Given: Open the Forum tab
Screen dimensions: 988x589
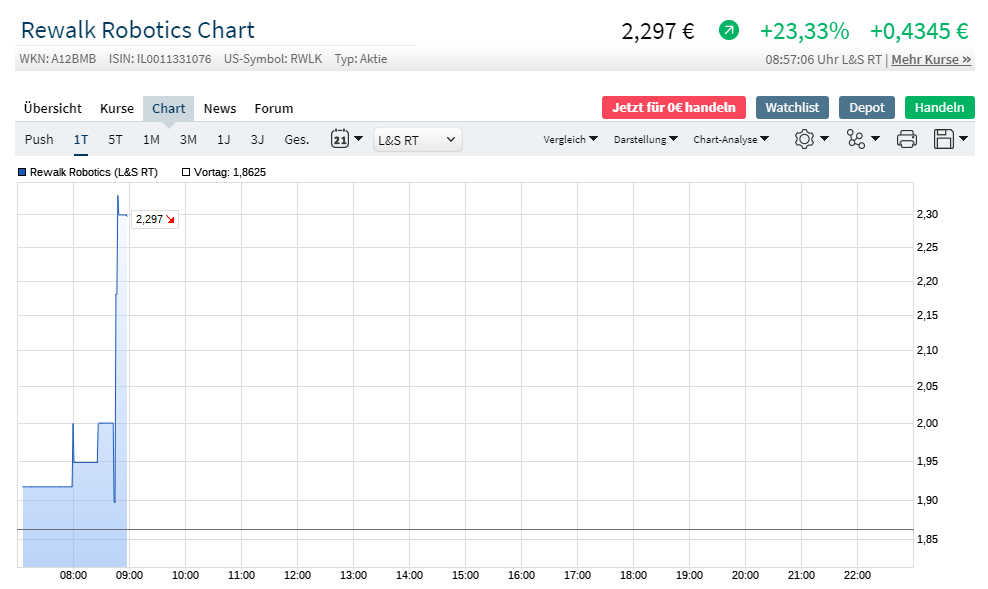Looking at the screenshot, I should tap(273, 108).
